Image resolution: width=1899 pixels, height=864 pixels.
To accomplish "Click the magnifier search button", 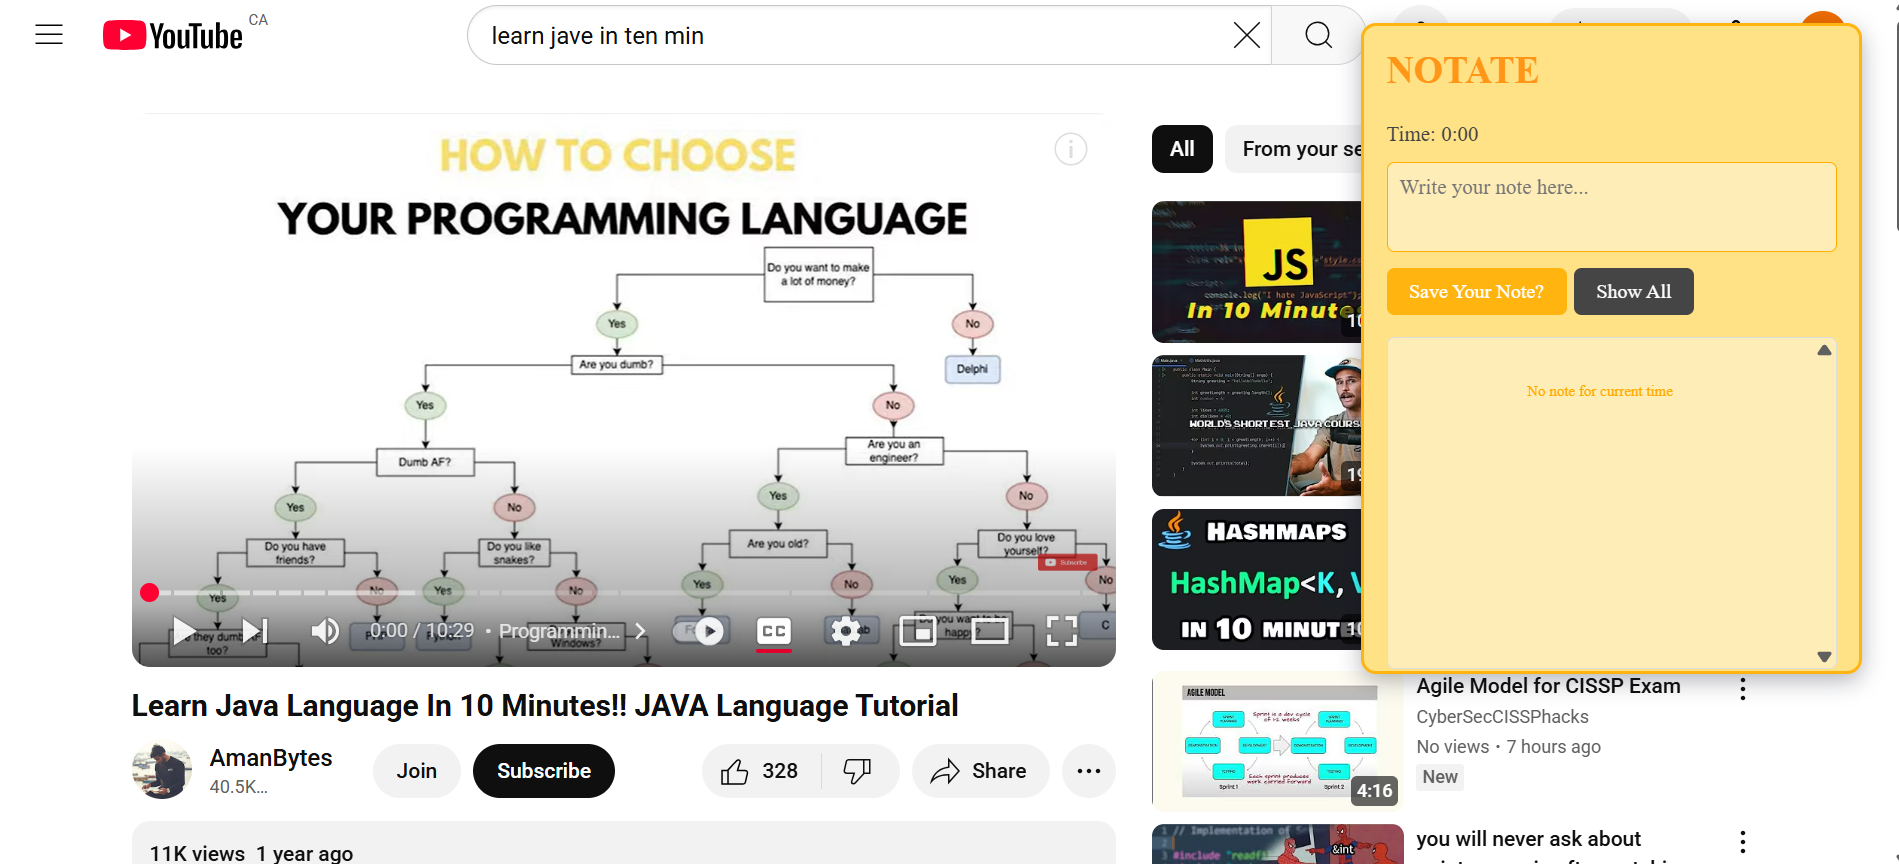I will tap(1318, 36).
